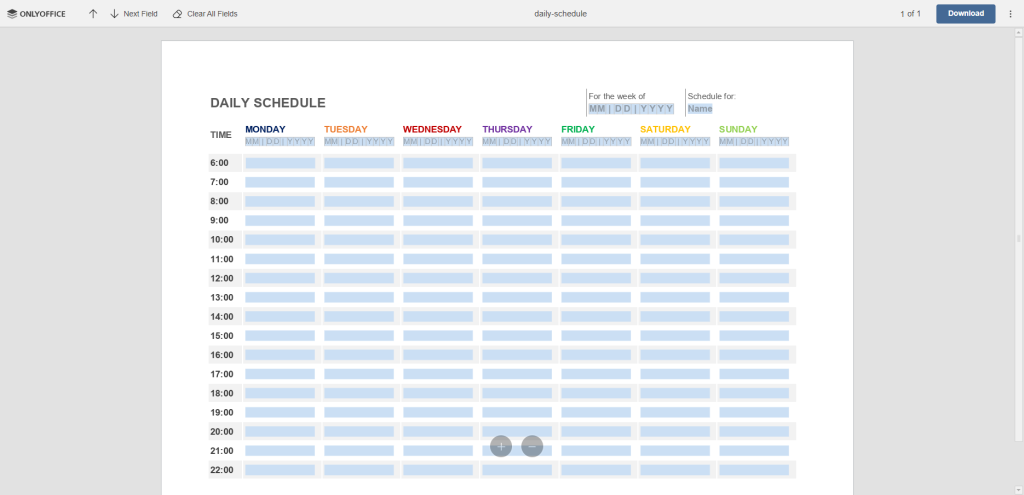
Task: Click the Schedule for Name field
Action: [x=700, y=108]
